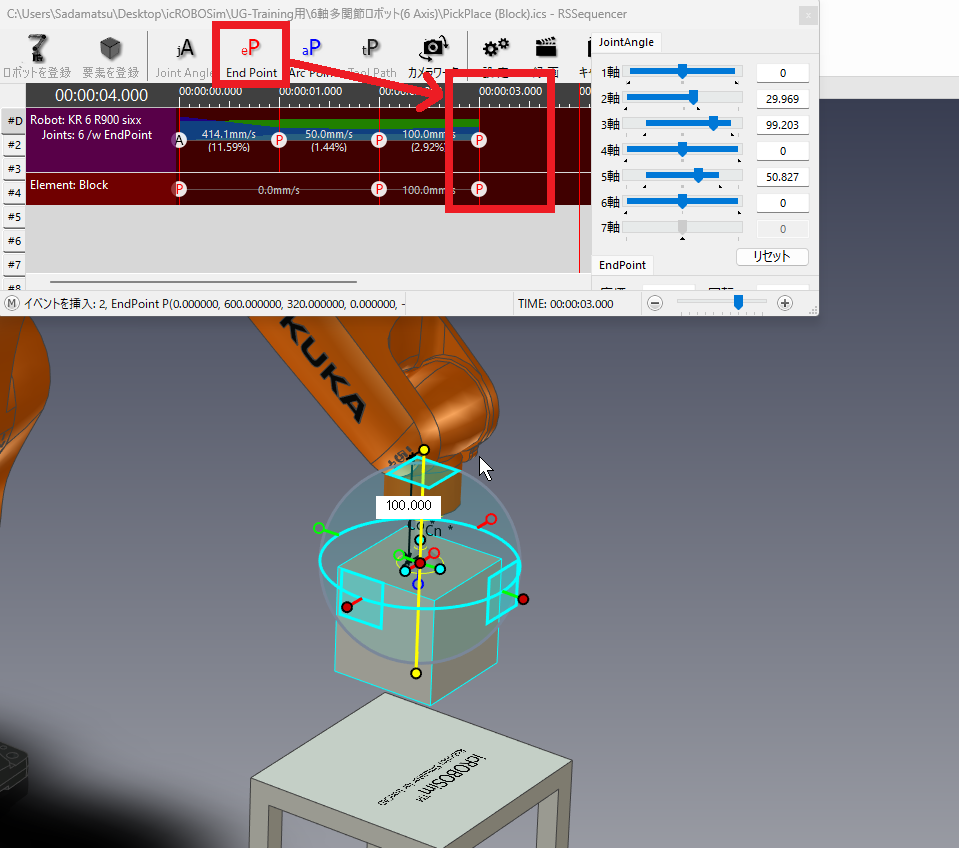Select the Tool Path icon
Image resolution: width=959 pixels, height=848 pixels.
(371, 56)
